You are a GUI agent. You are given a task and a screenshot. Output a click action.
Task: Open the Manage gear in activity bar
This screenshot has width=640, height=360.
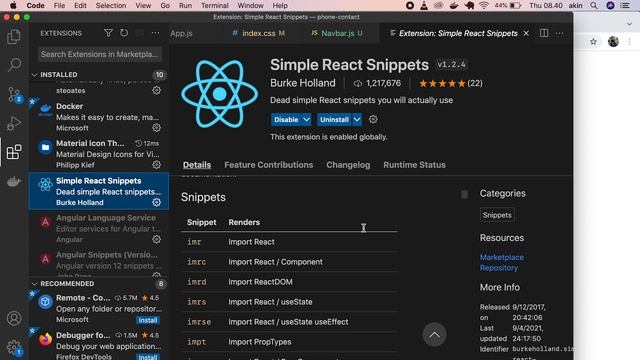click(x=14, y=347)
